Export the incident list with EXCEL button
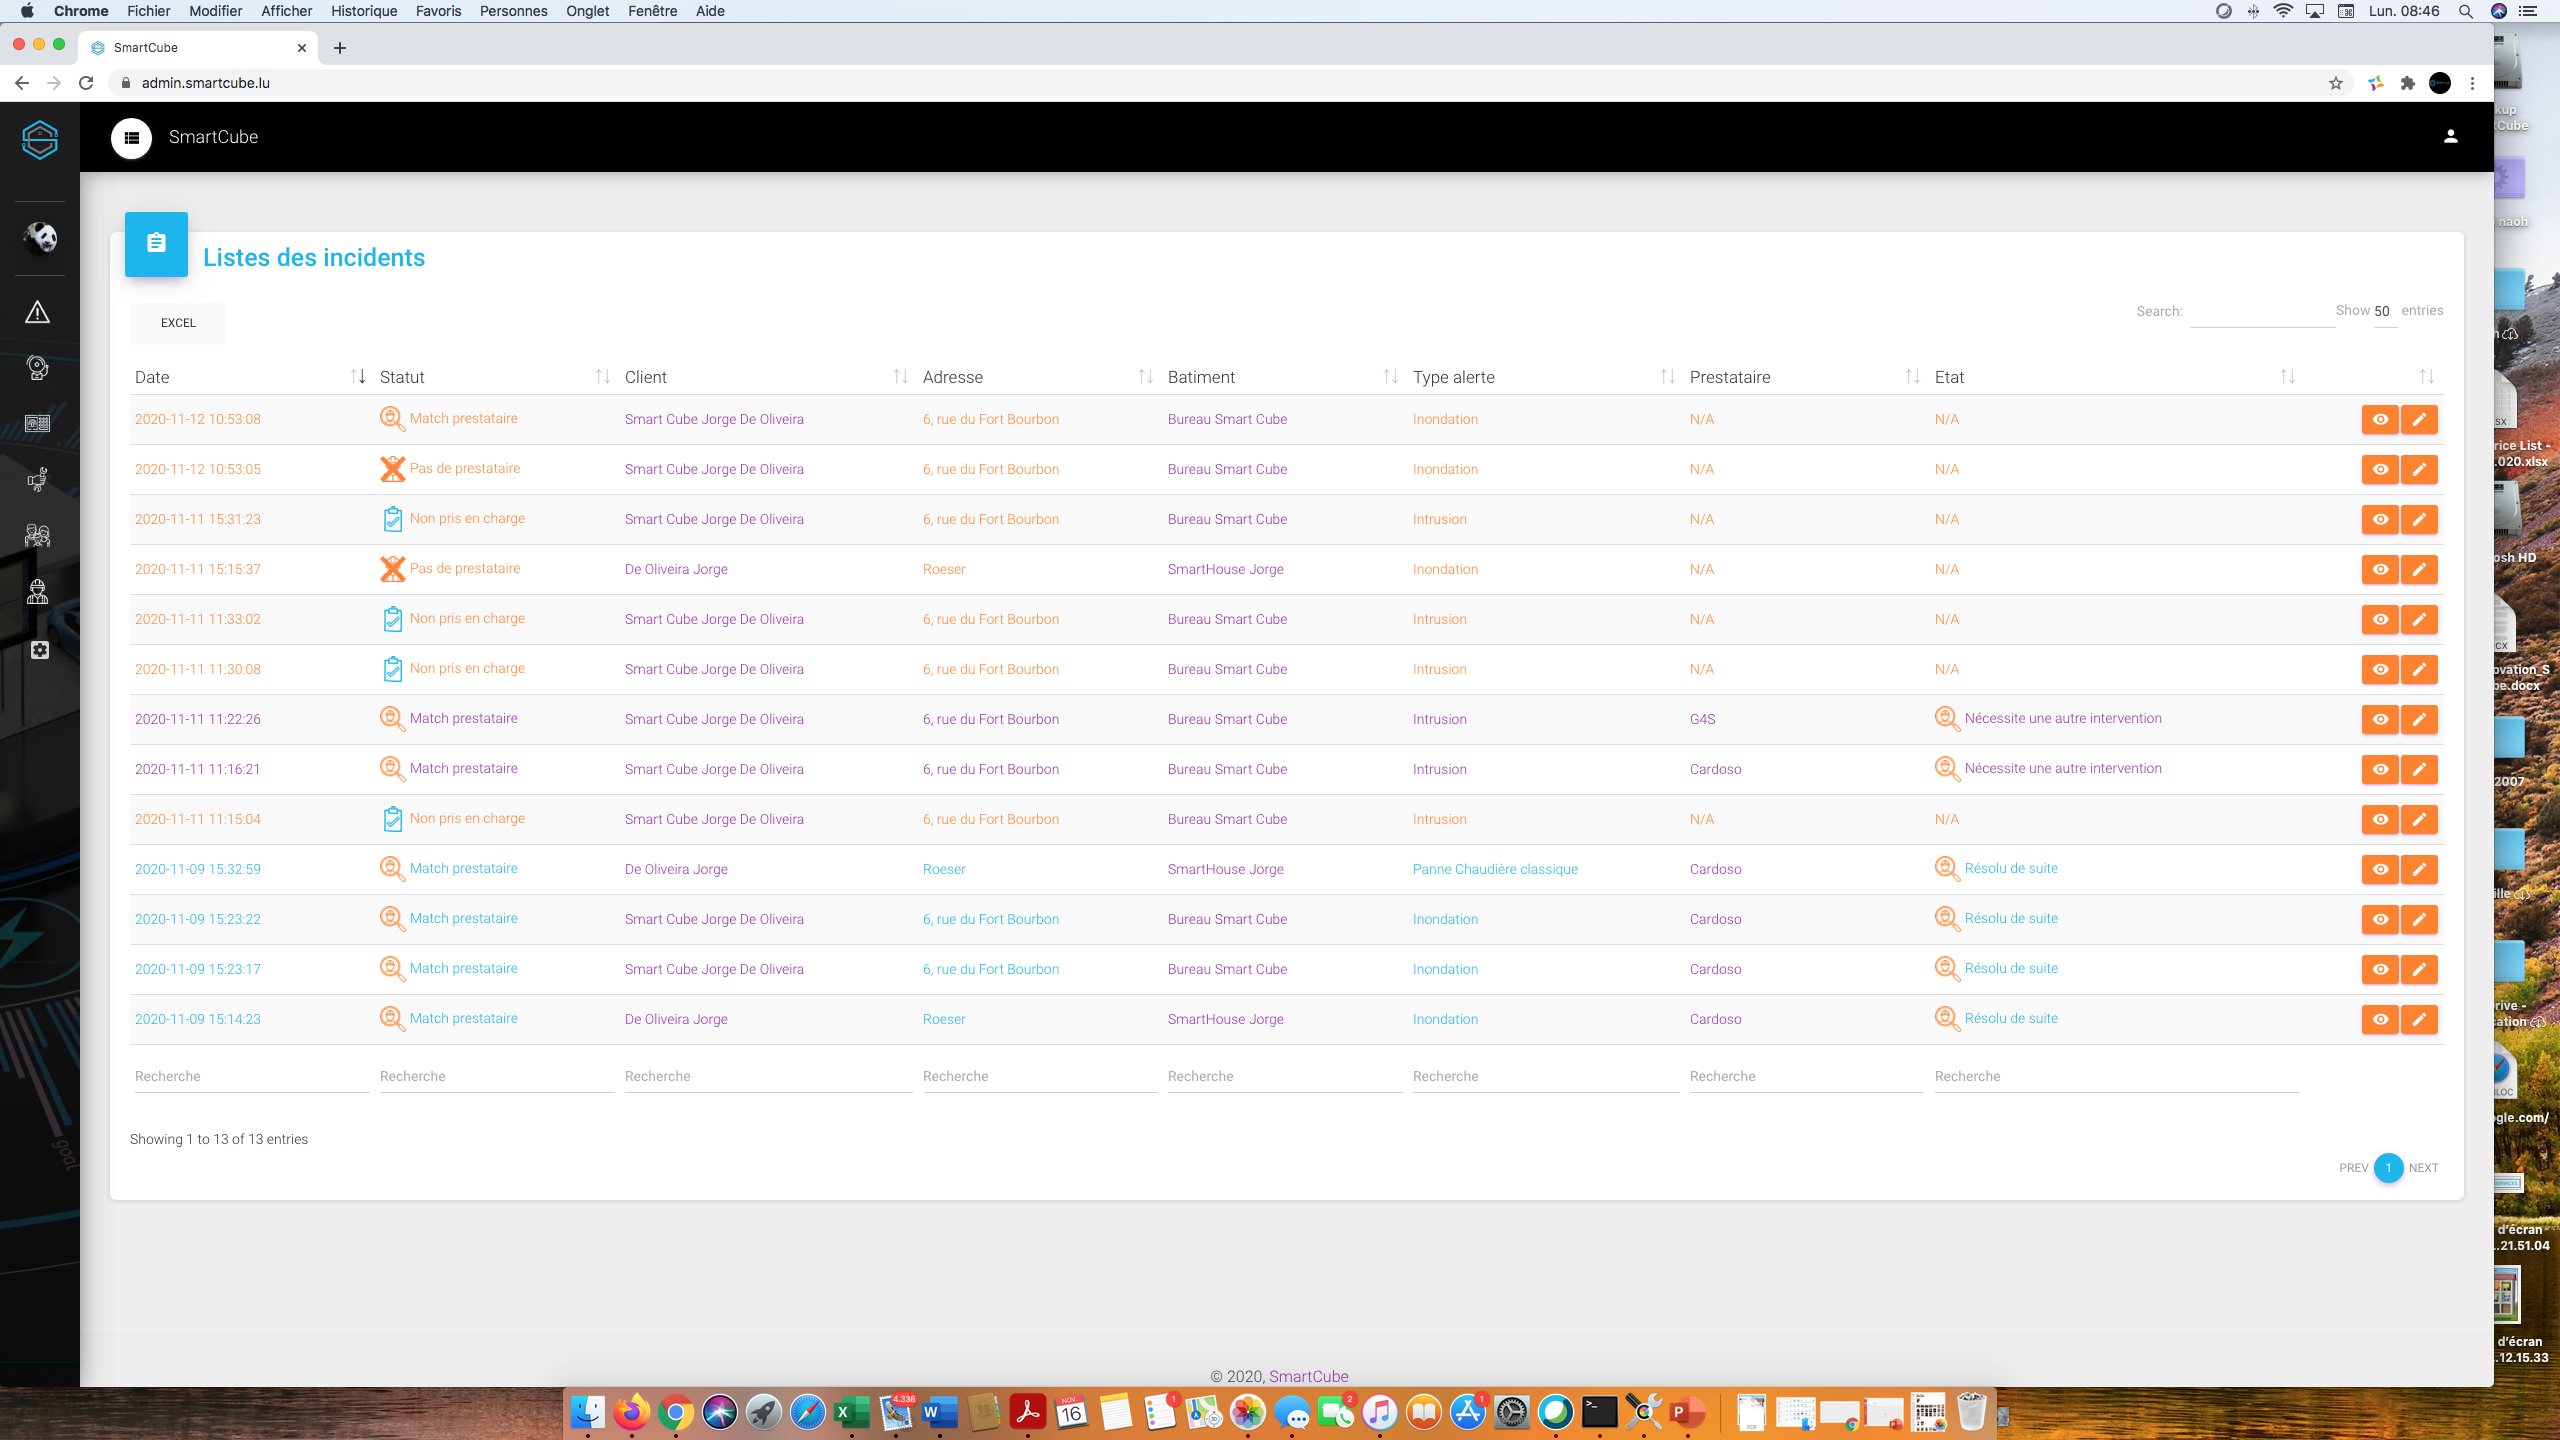This screenshot has width=2560, height=1440. (x=177, y=322)
